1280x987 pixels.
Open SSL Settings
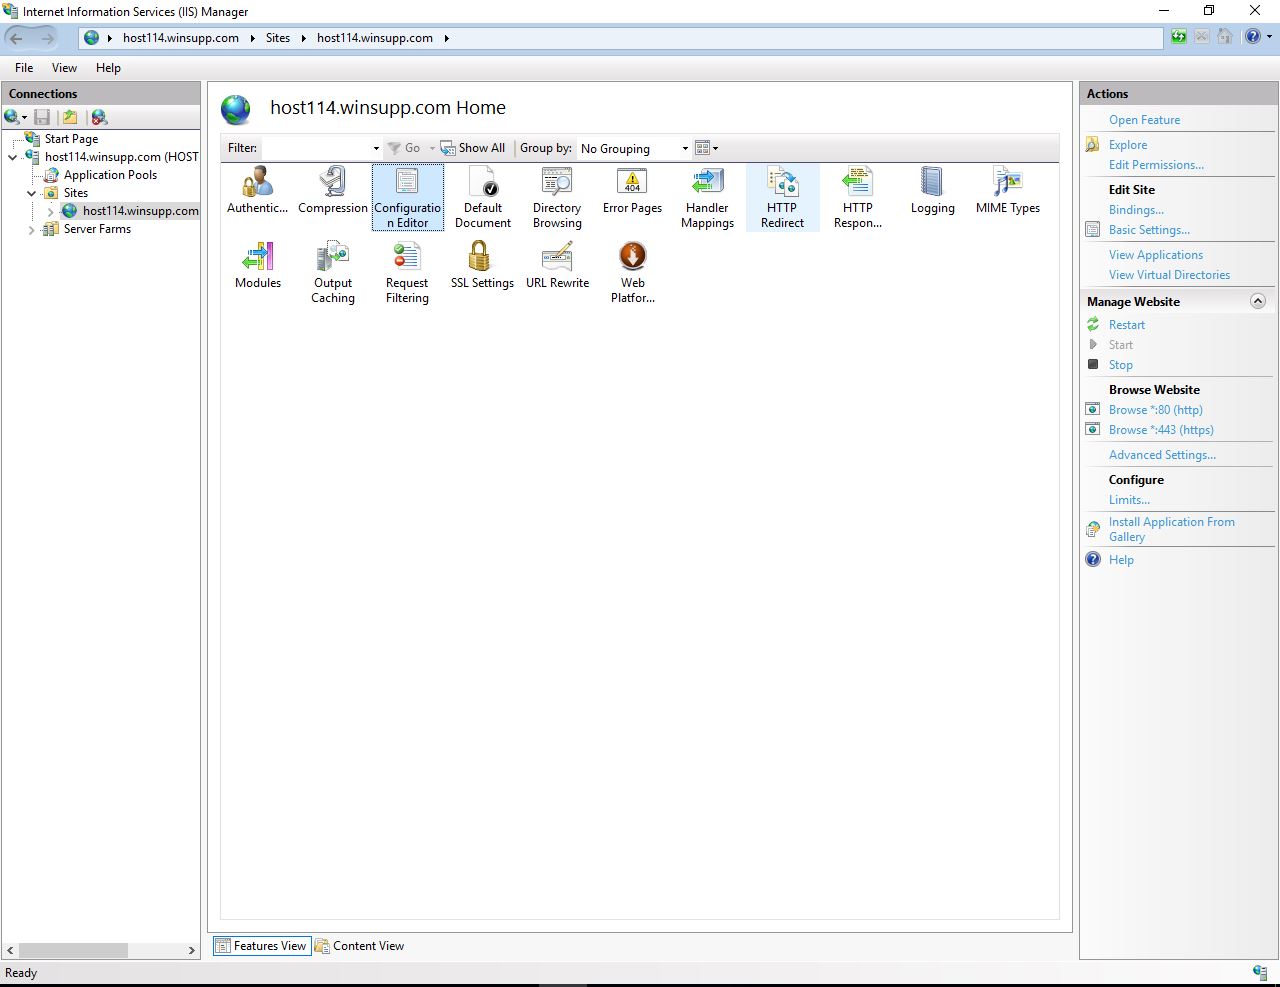coord(482,265)
